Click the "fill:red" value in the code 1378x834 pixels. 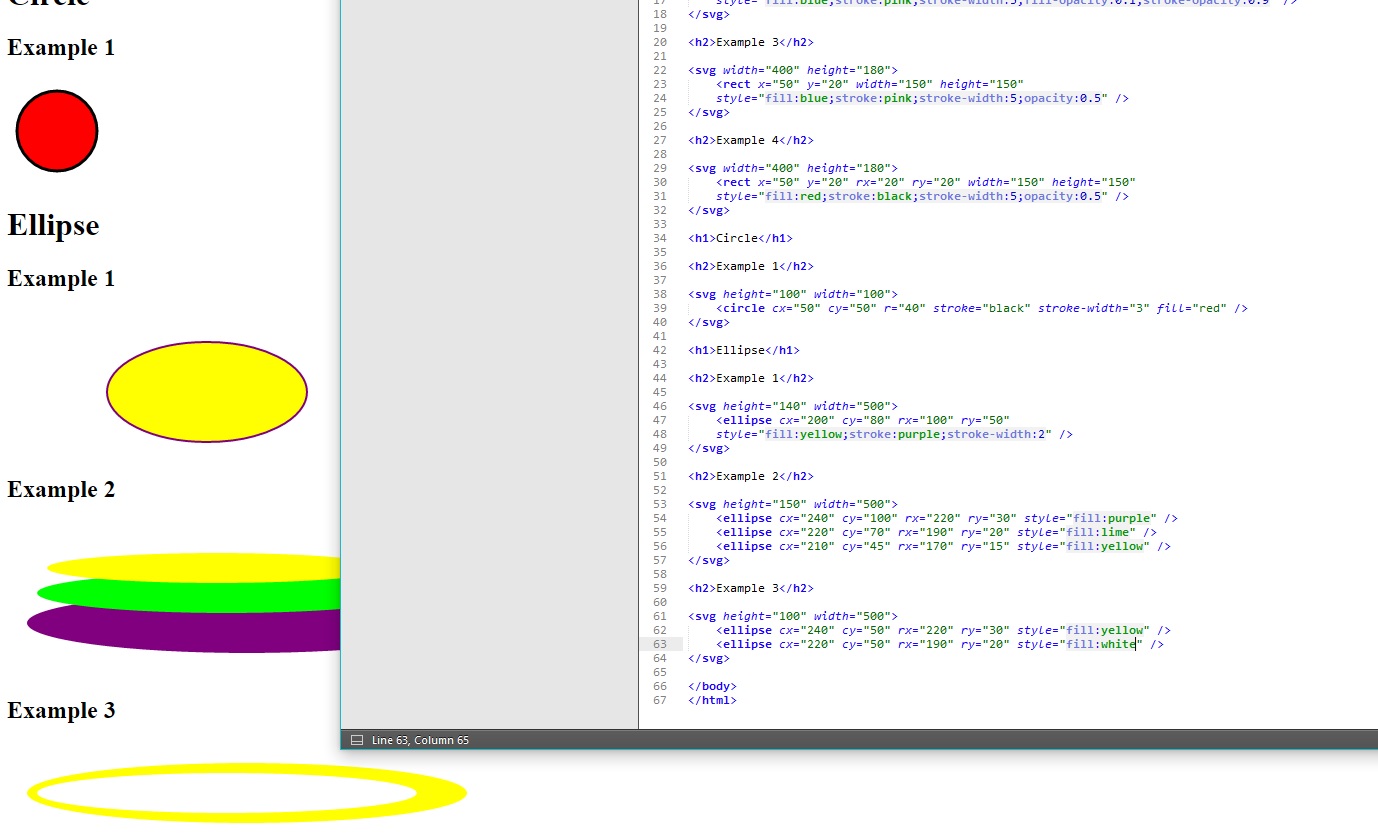797,196
